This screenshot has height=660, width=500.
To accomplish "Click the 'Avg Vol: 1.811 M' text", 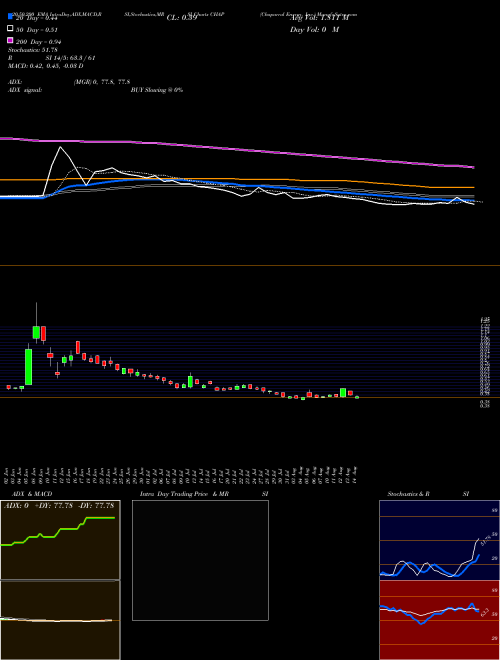I will tap(319, 18).
